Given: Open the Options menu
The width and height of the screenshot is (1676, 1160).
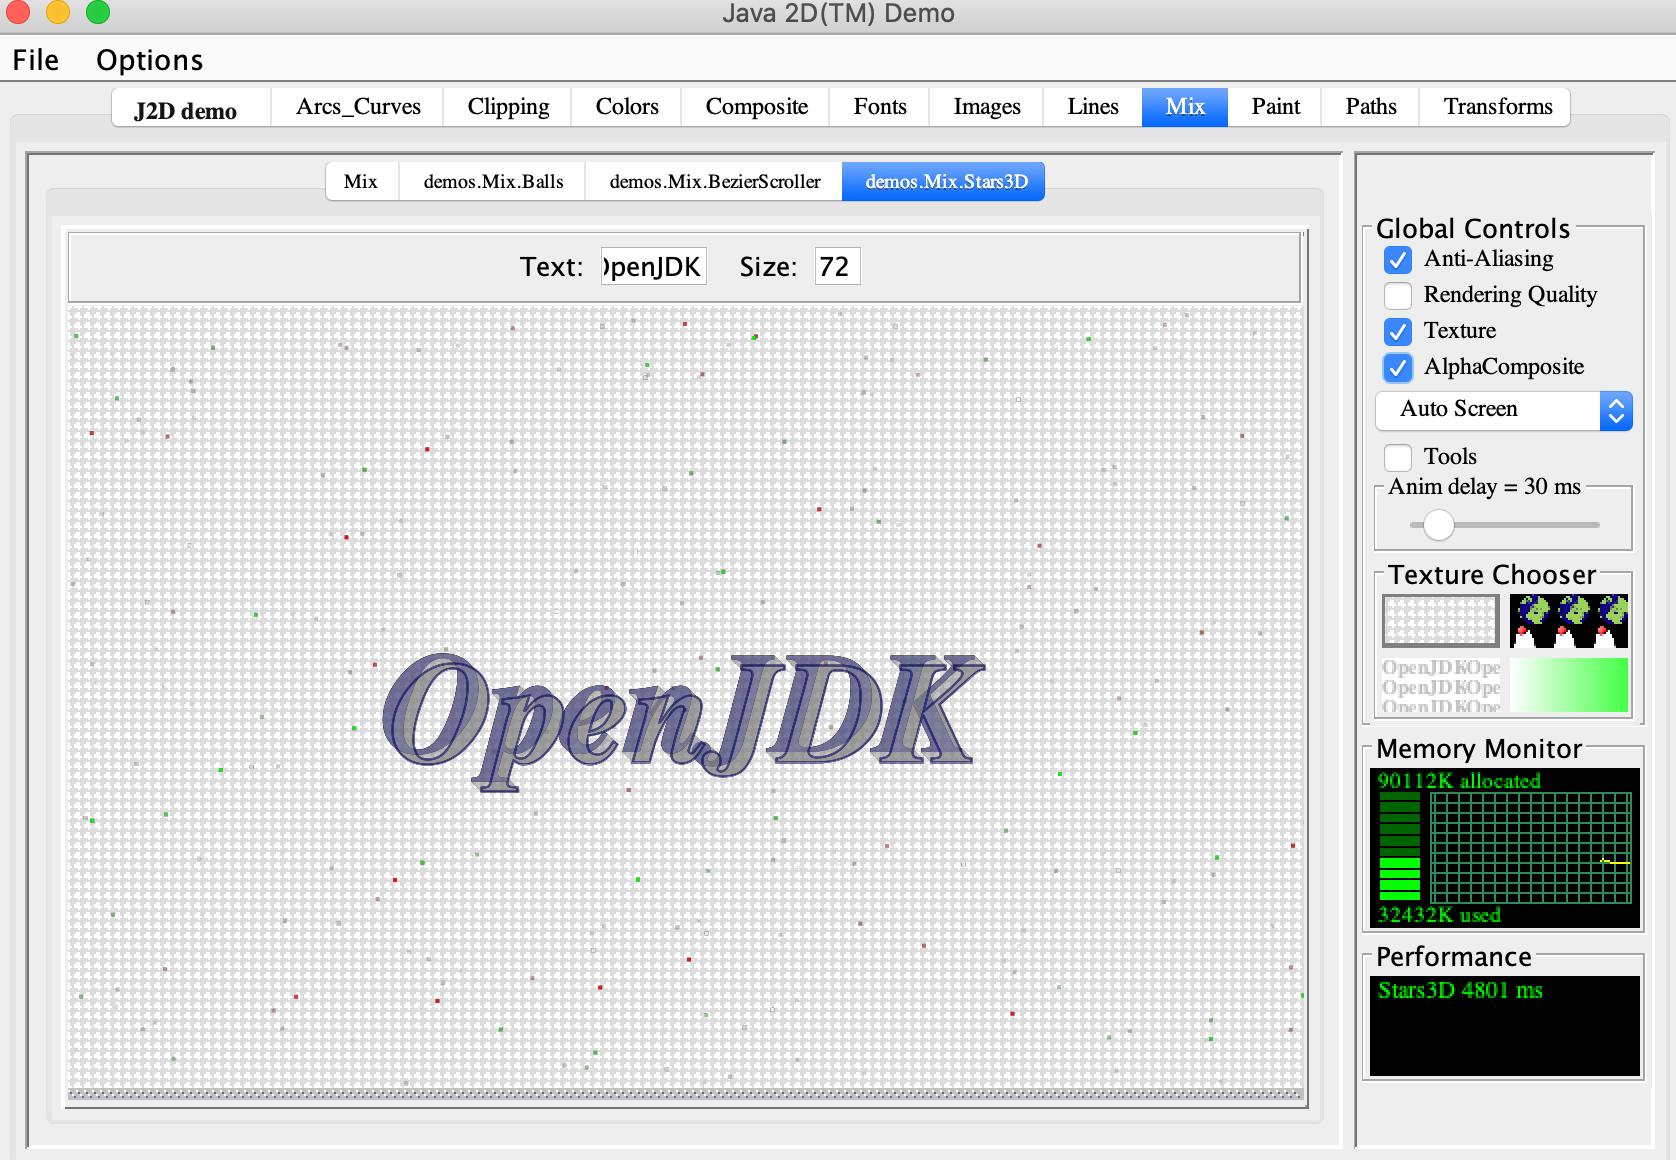Looking at the screenshot, I should coord(149,60).
